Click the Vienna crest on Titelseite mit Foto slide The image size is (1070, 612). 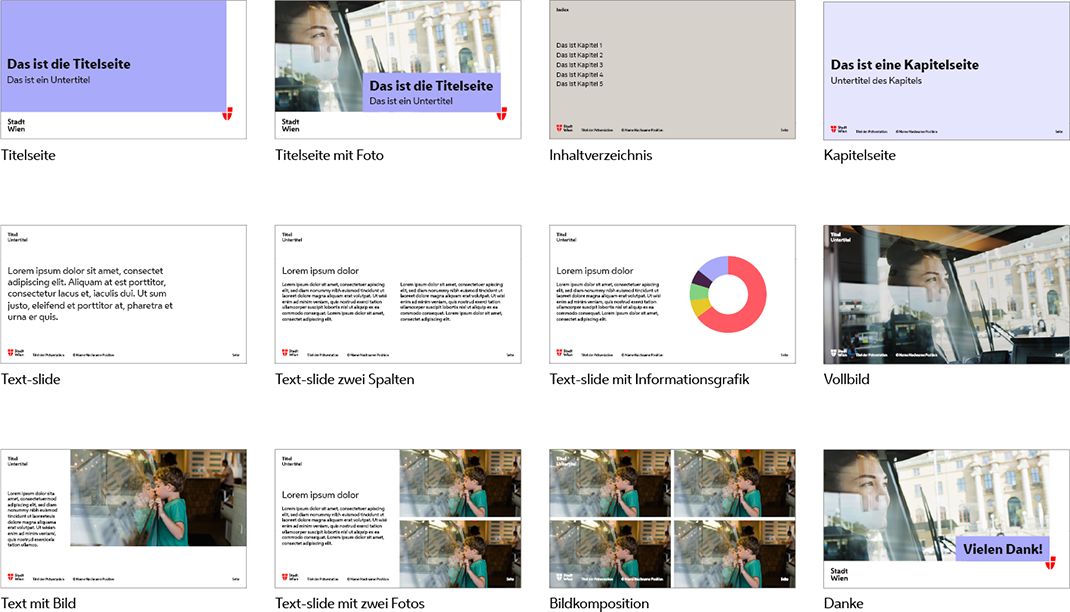[x=502, y=114]
